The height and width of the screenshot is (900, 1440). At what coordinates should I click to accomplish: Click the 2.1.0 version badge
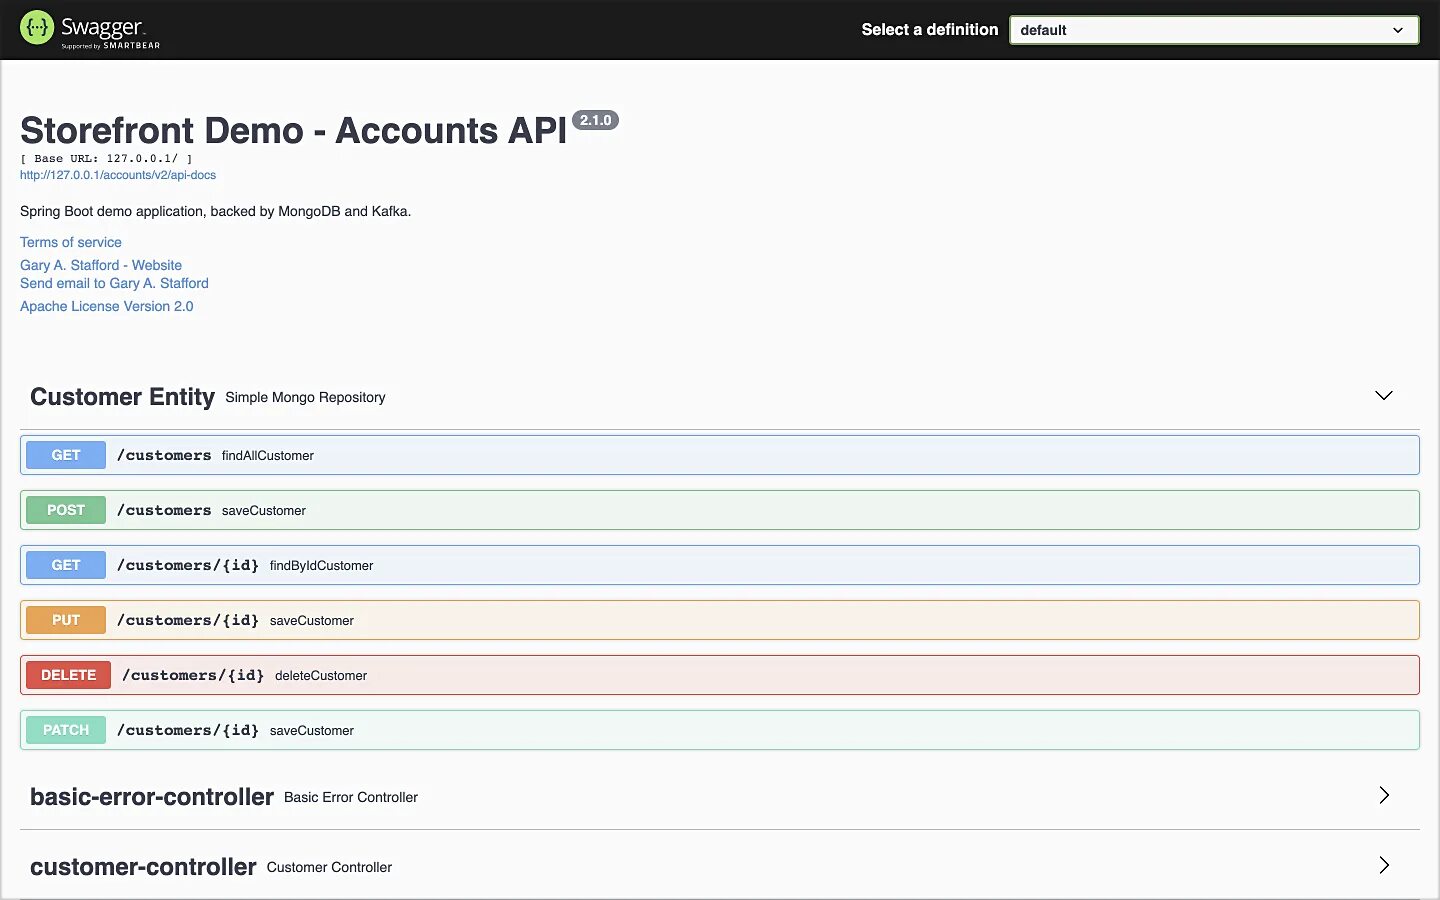(x=595, y=120)
